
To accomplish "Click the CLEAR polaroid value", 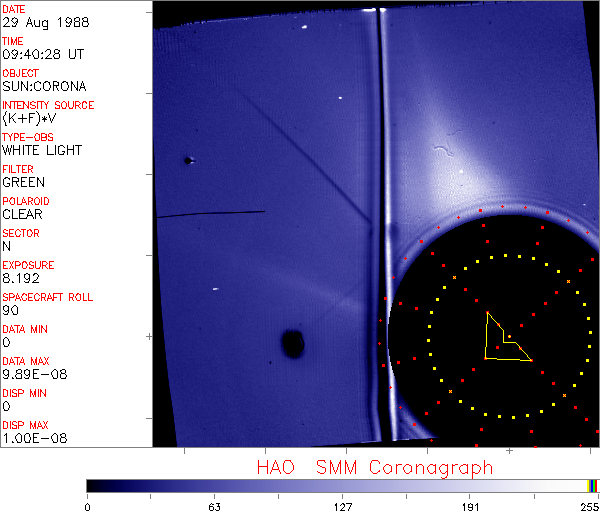I will tap(23, 214).
